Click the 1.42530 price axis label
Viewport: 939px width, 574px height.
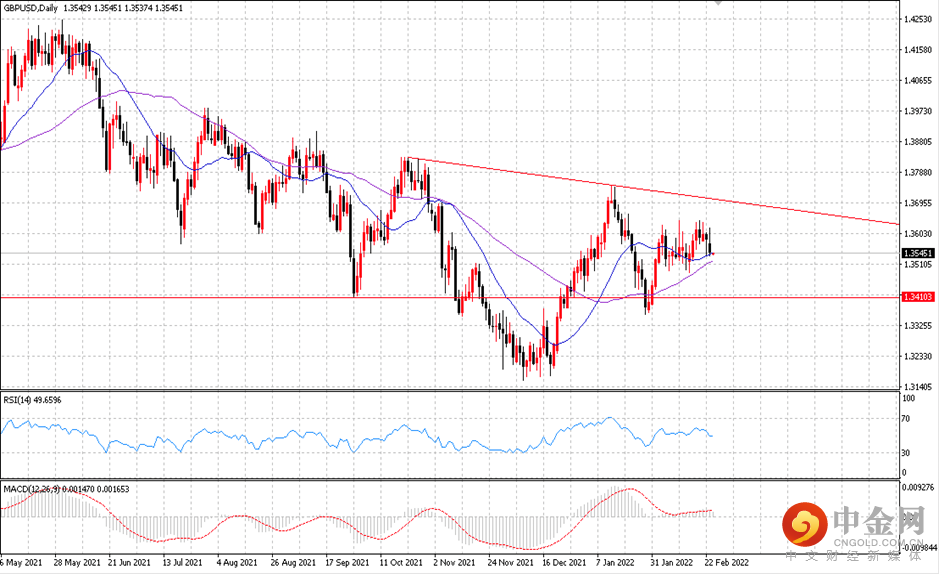pyautogui.click(x=917, y=19)
